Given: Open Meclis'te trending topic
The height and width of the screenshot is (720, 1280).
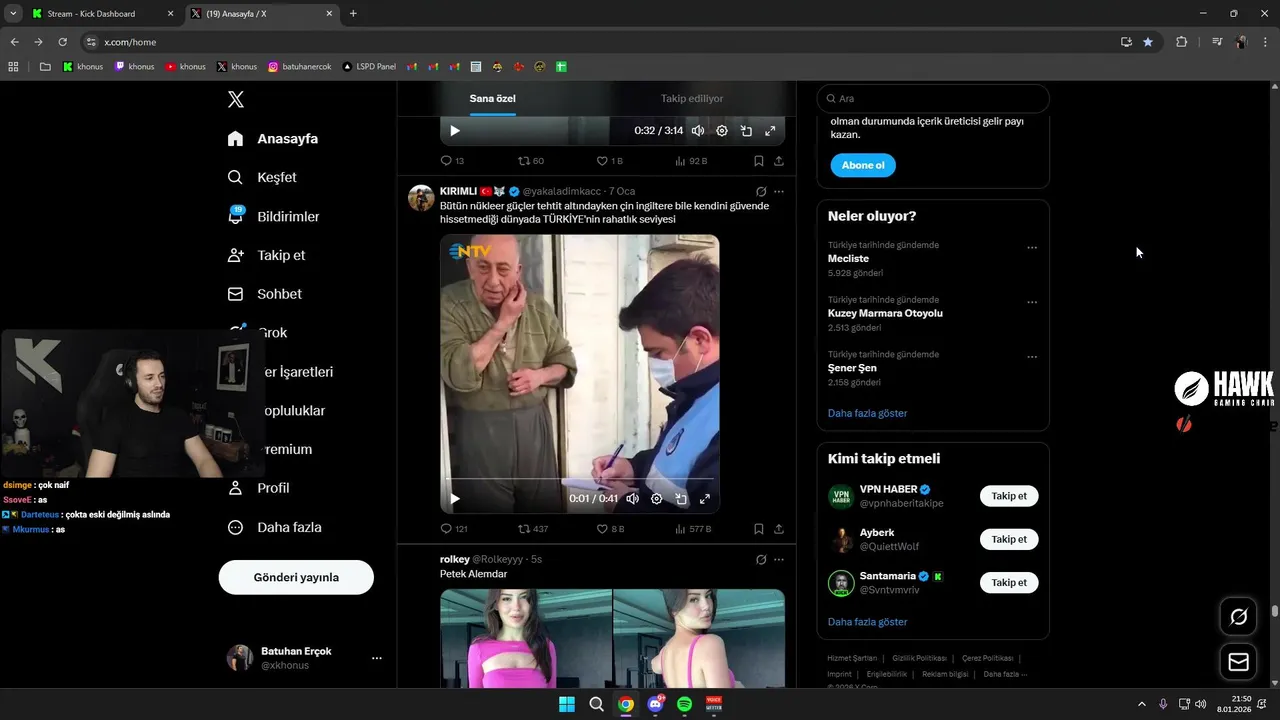Looking at the screenshot, I should point(848,259).
